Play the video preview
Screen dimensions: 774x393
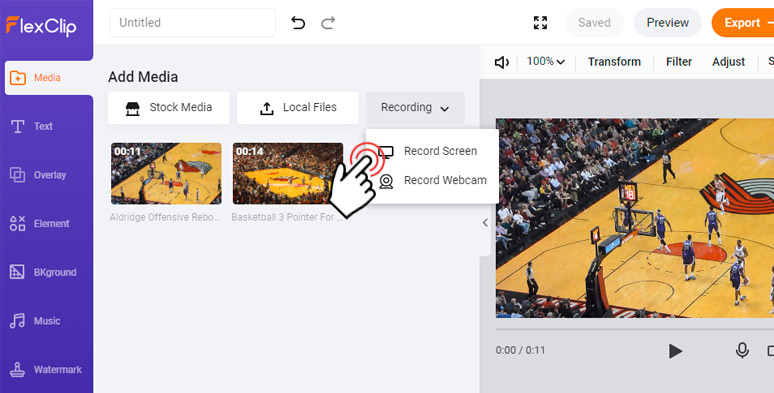click(x=675, y=351)
